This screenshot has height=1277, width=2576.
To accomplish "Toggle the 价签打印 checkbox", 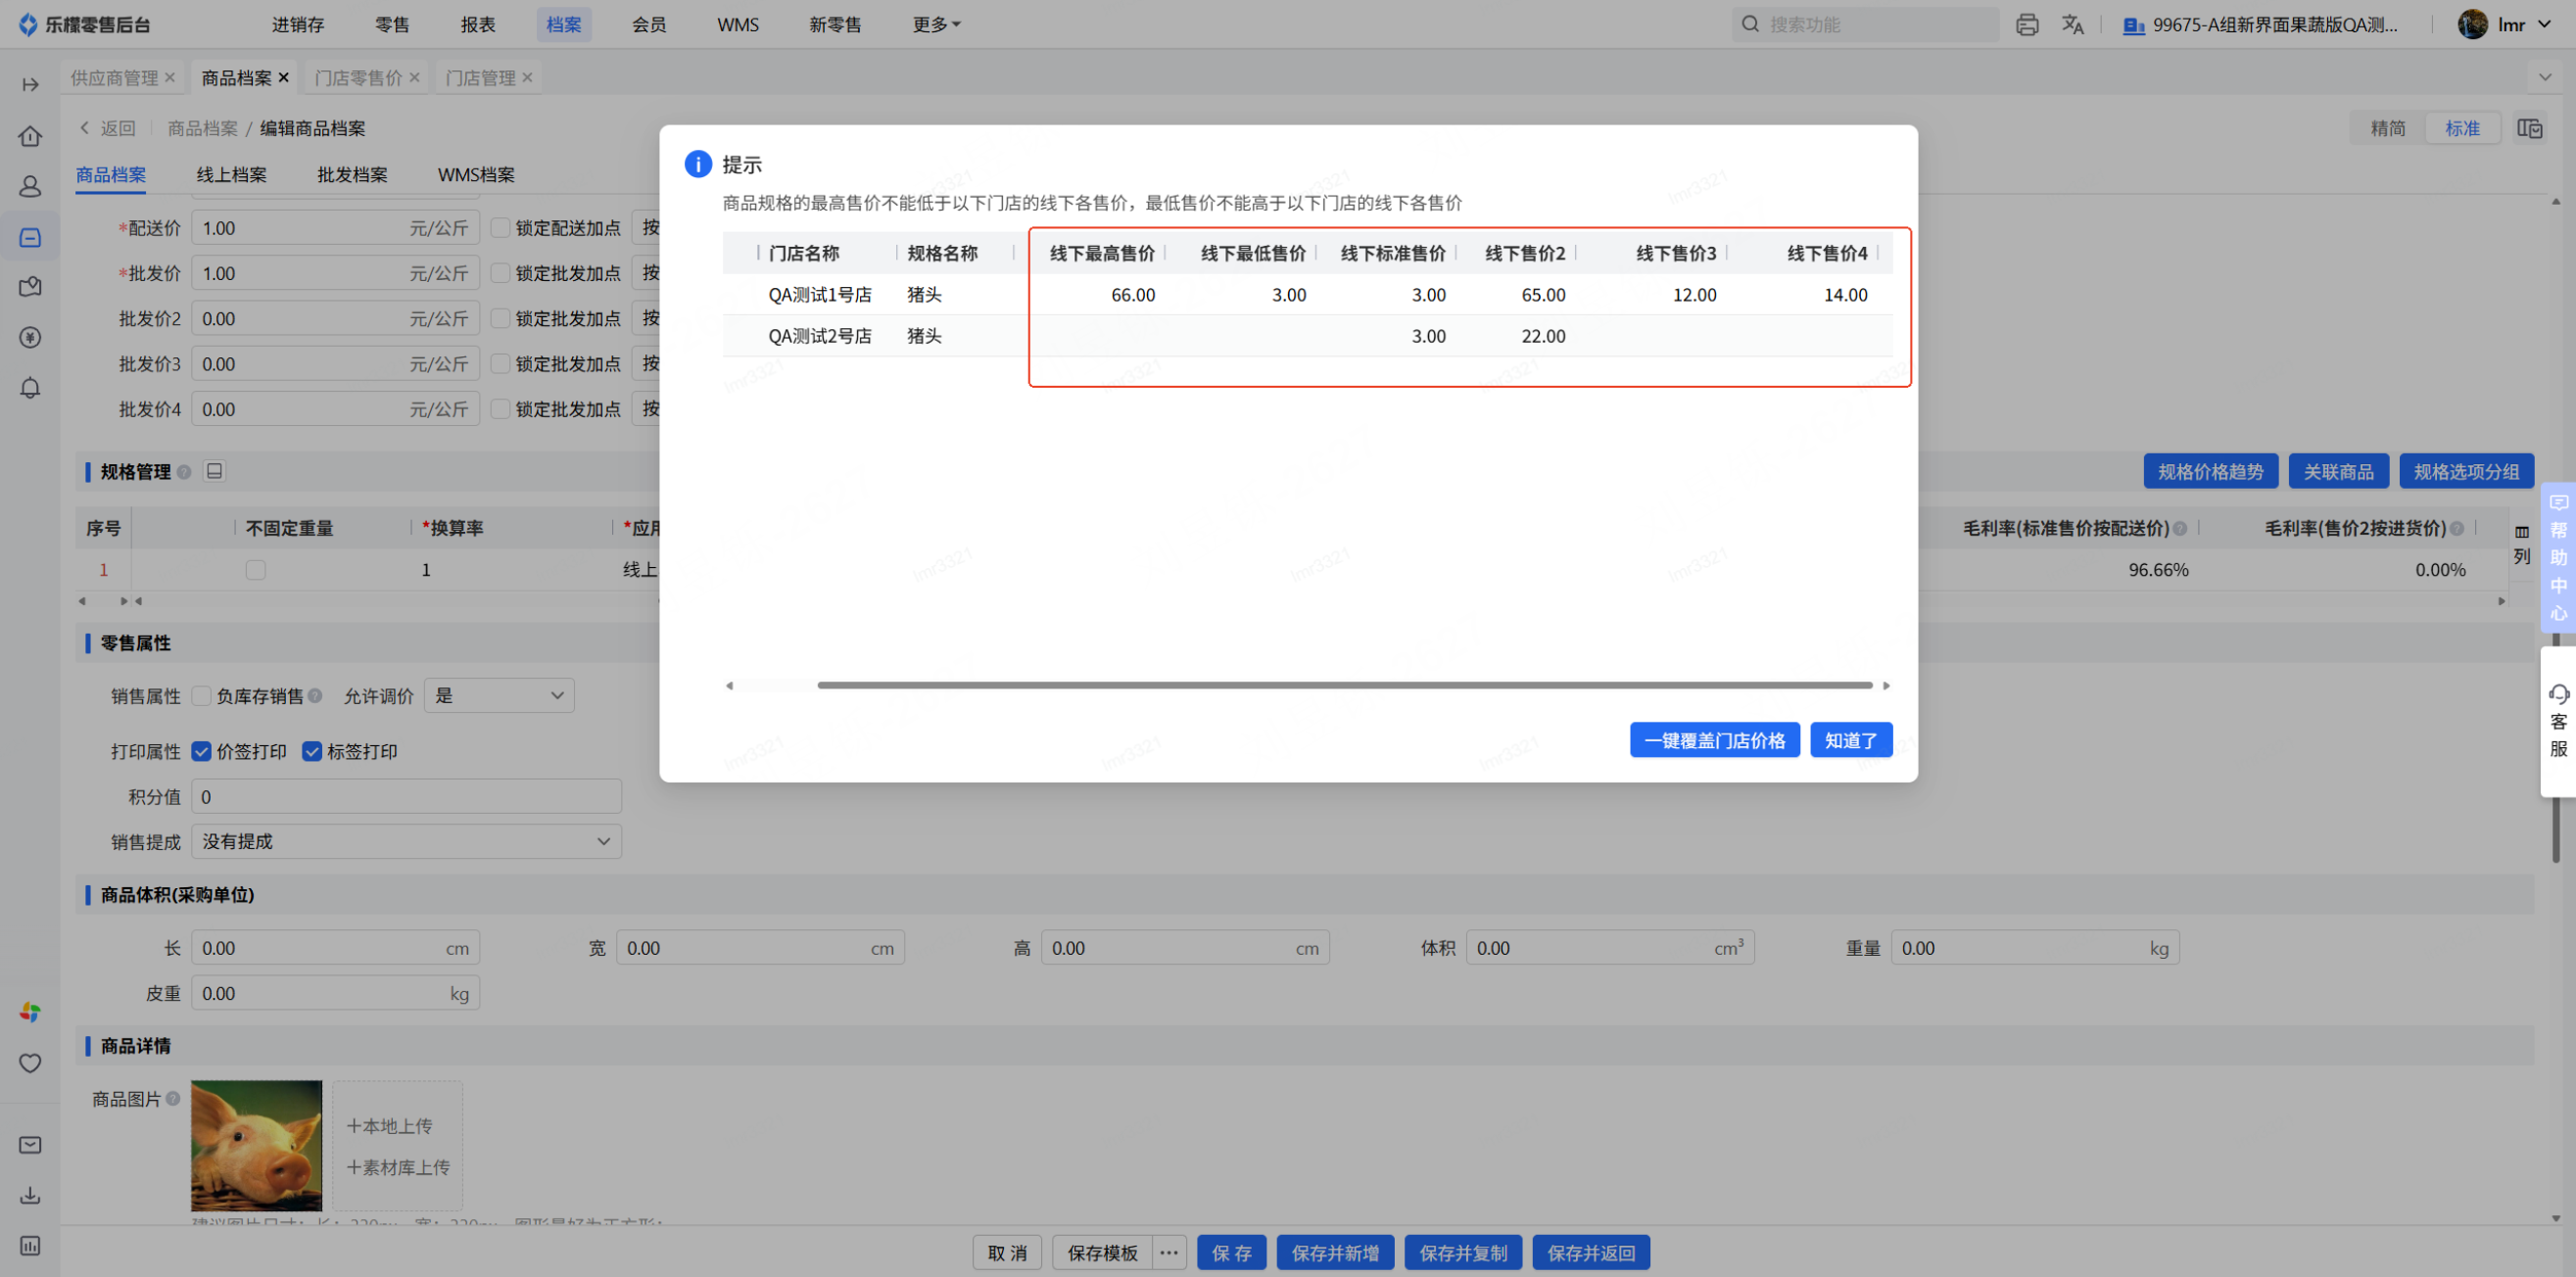I will point(201,751).
